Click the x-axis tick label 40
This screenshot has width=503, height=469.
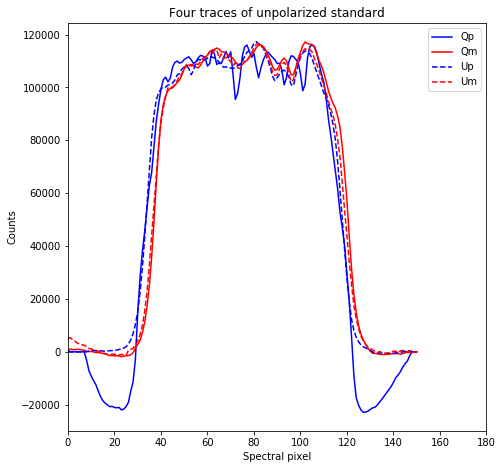161,442
